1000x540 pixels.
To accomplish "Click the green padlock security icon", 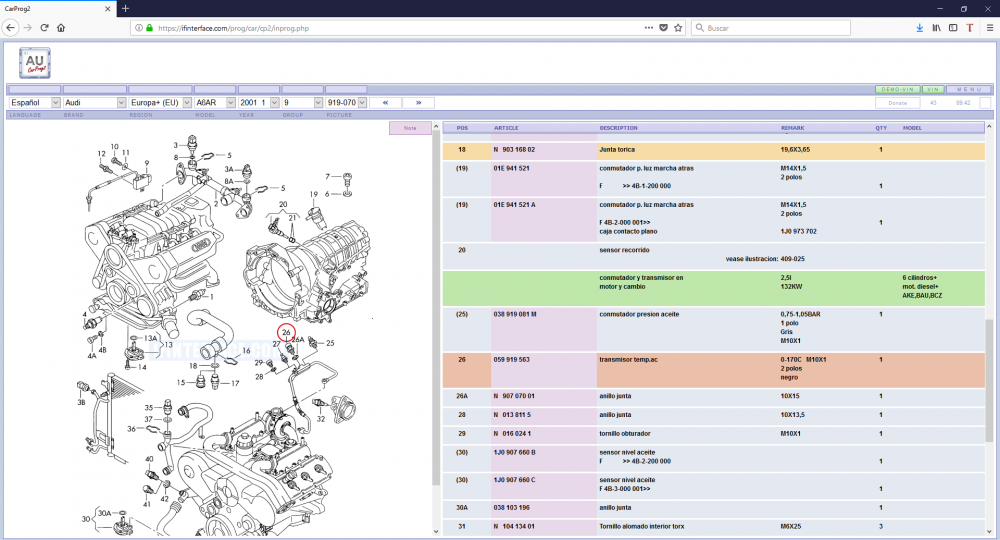I will pos(149,28).
